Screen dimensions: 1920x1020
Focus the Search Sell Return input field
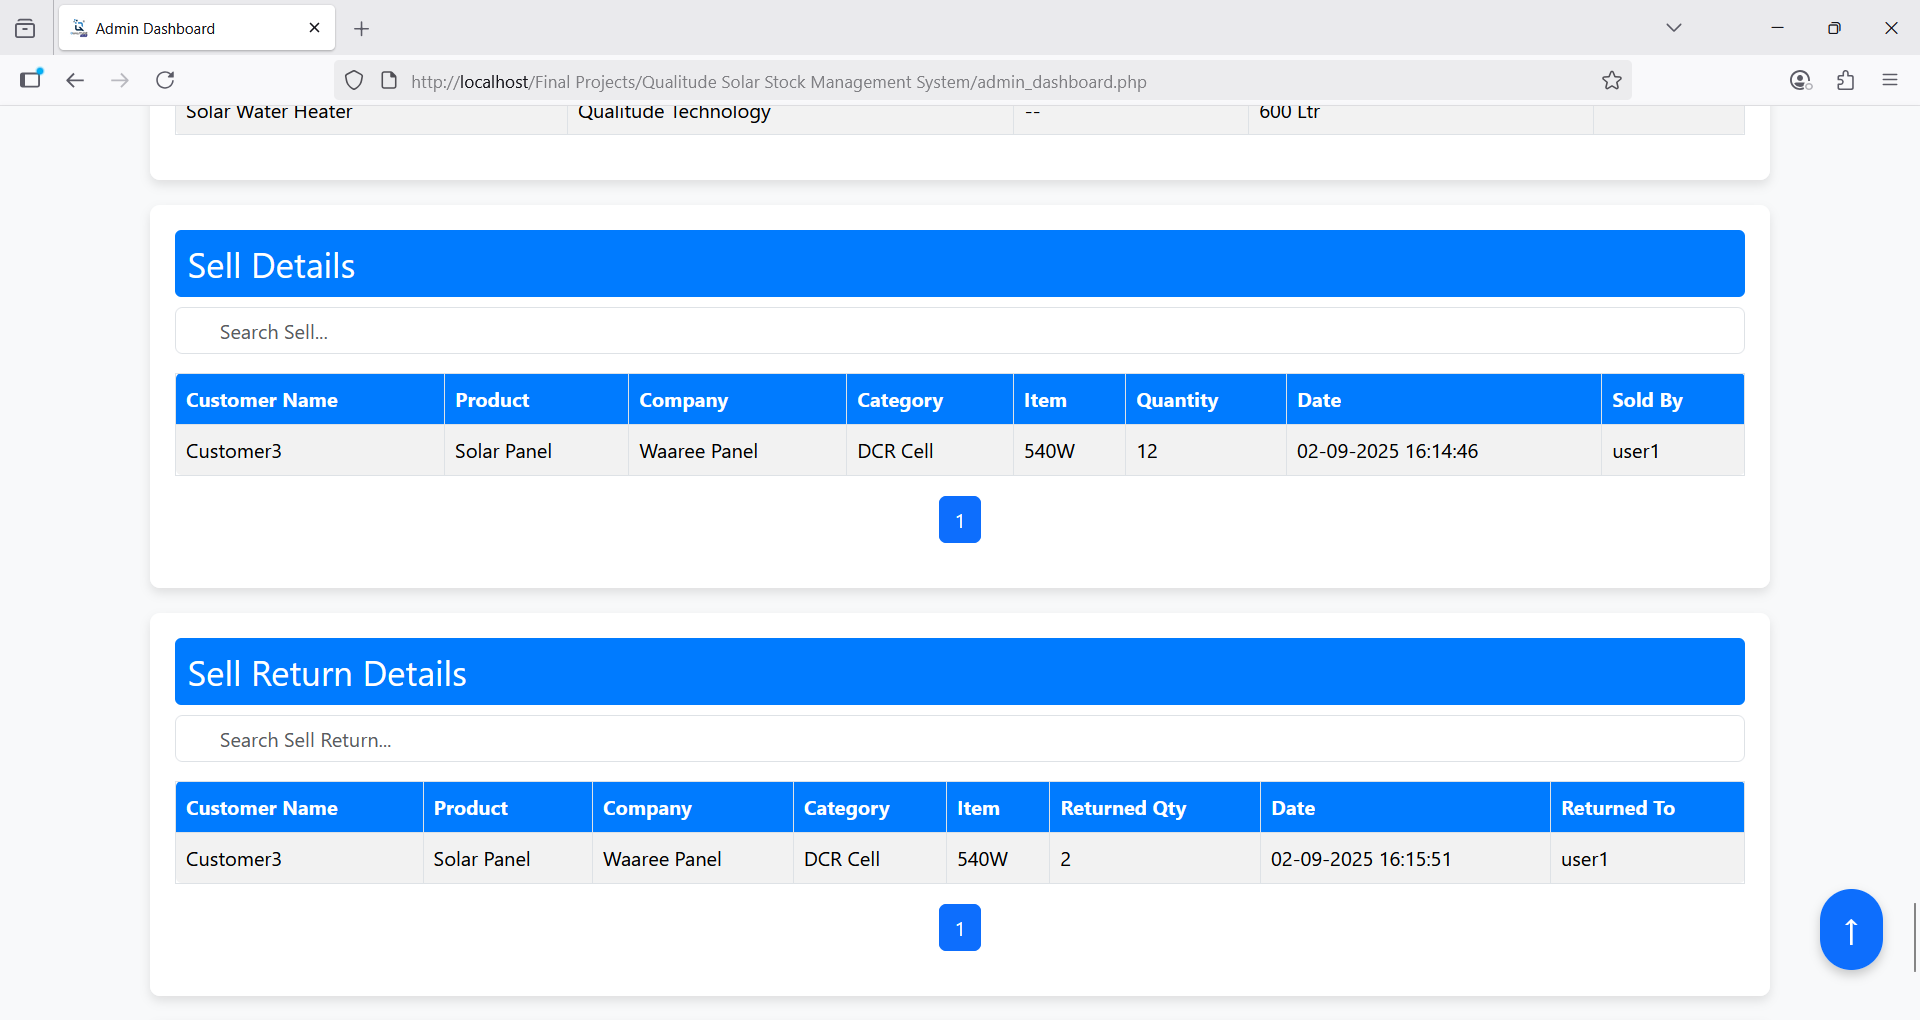pos(959,739)
